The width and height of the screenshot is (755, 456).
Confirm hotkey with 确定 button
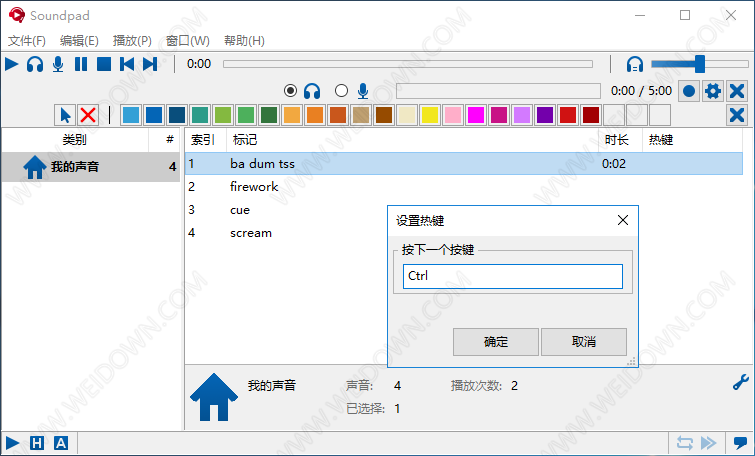495,342
